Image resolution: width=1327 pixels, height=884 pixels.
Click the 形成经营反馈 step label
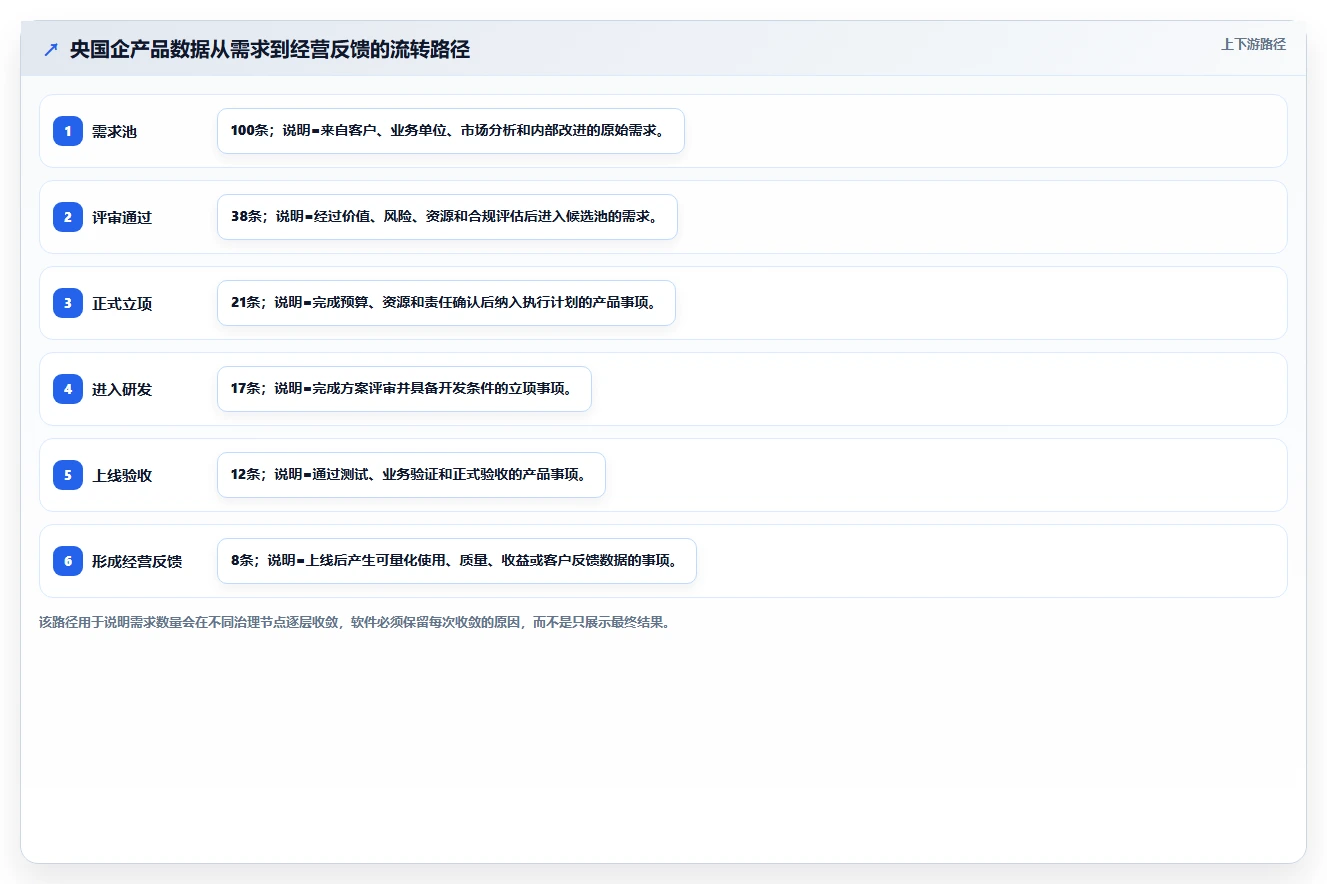[x=137, y=561]
